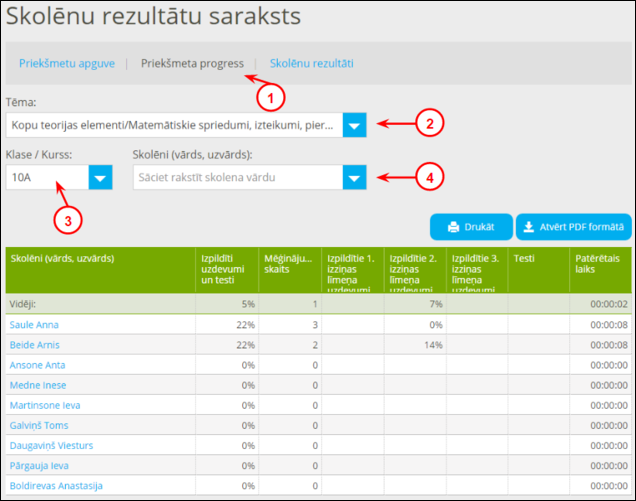The height and width of the screenshot is (501, 636).
Task: Click the 00:00:02 average time value
Action: click(x=609, y=304)
